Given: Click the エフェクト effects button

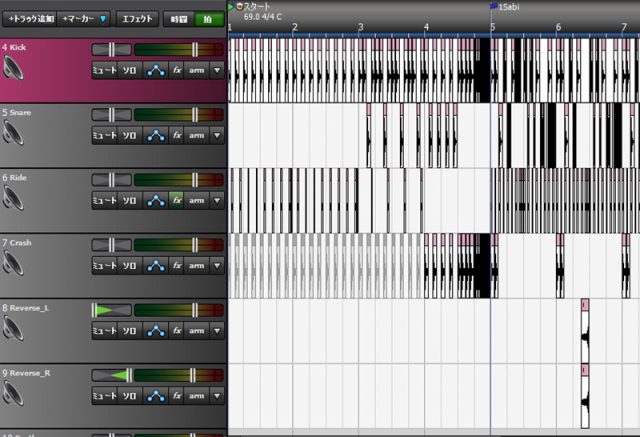Looking at the screenshot, I should point(137,18).
